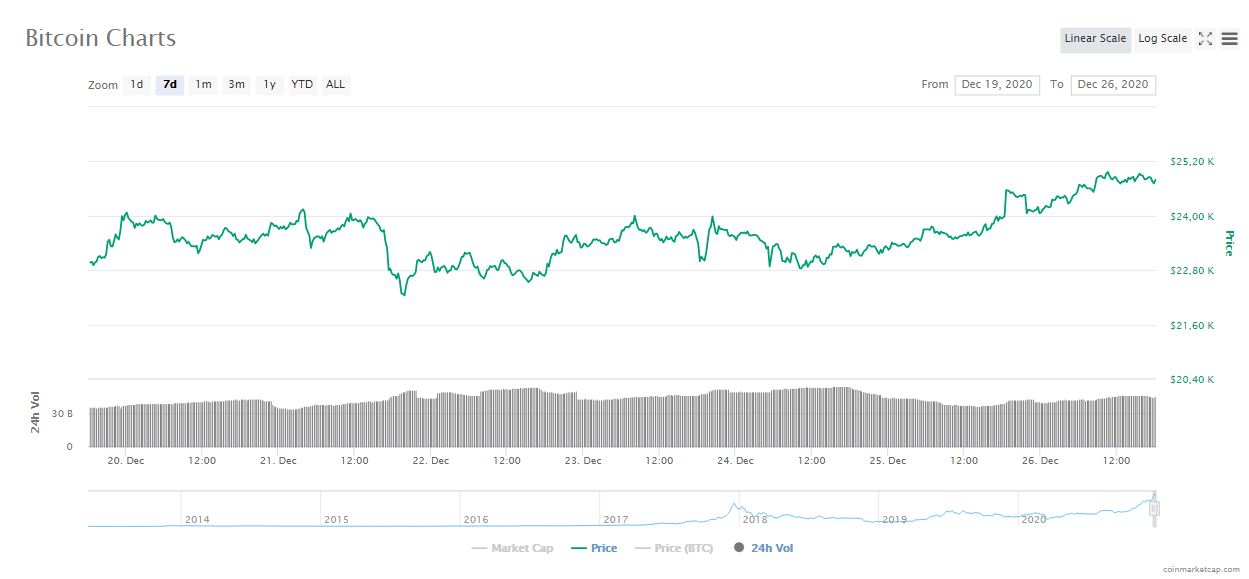The image size is (1249, 579).
Task: Click the 20. Dec x-axis label
Action: 126,461
